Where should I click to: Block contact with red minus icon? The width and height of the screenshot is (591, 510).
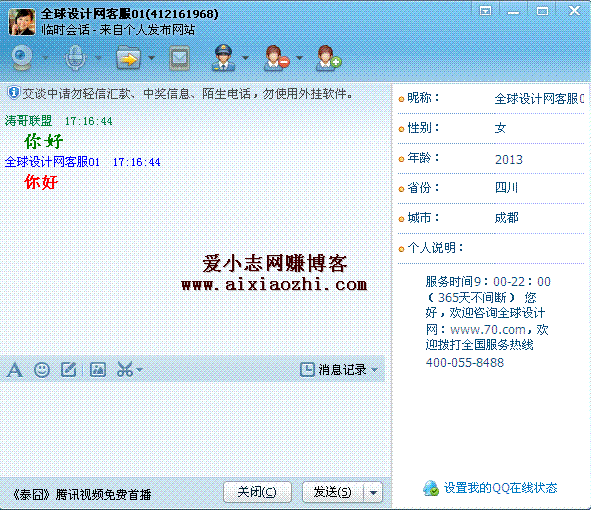276,58
